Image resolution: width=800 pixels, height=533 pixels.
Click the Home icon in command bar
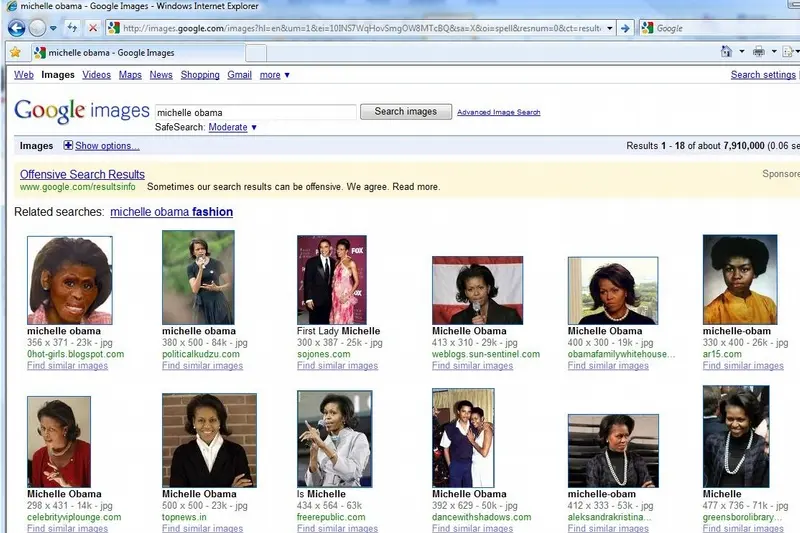[727, 51]
